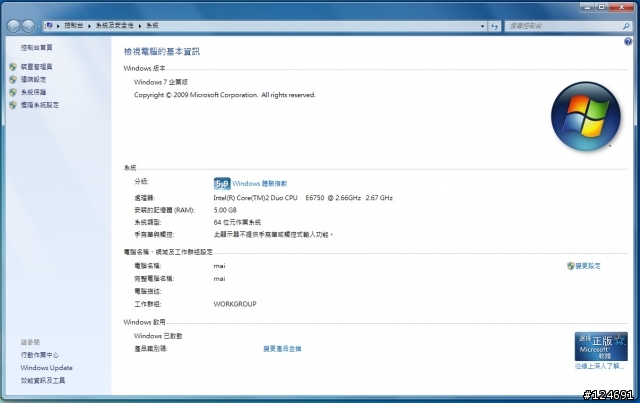
Task: Click the shield icon beside 變更設定
Action: 571,266
